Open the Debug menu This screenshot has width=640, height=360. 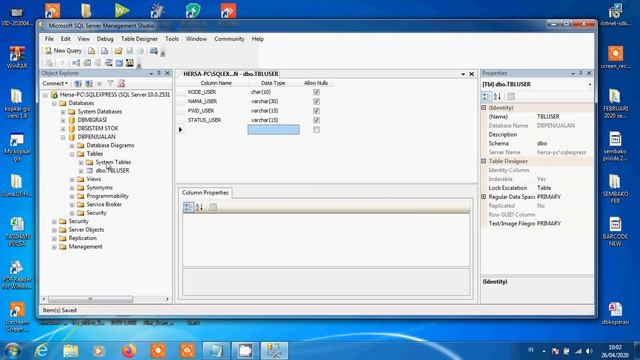[105, 39]
